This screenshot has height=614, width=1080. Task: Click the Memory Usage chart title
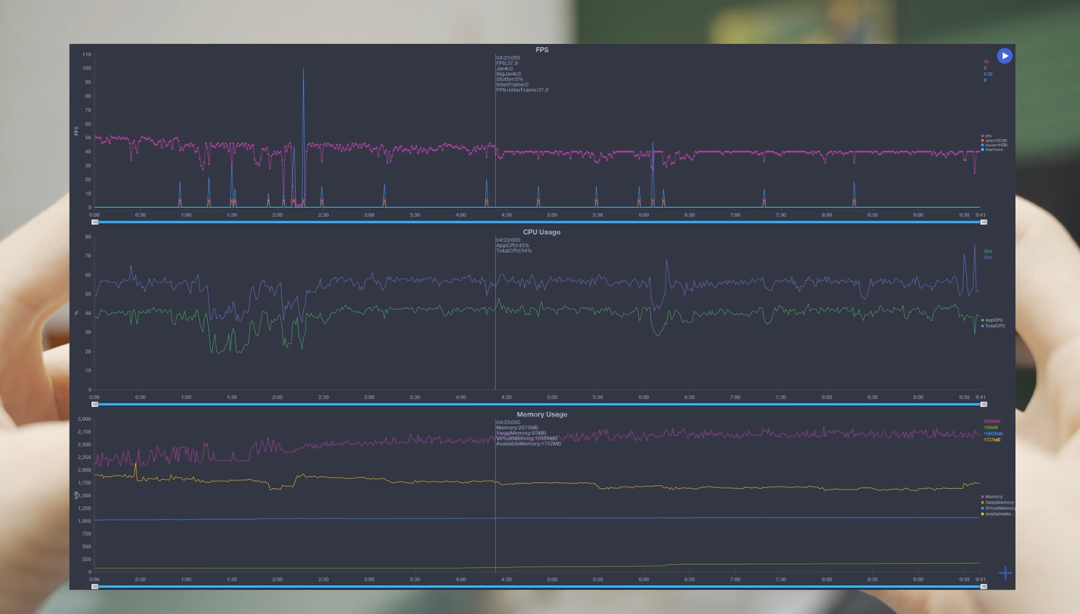point(541,414)
